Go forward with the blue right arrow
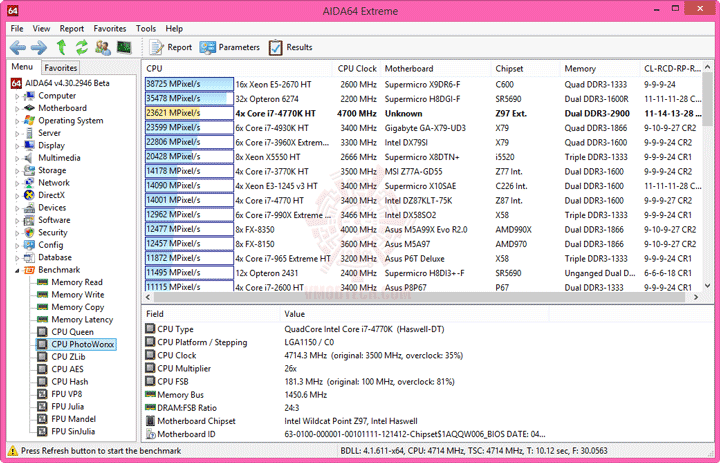 tap(39, 47)
